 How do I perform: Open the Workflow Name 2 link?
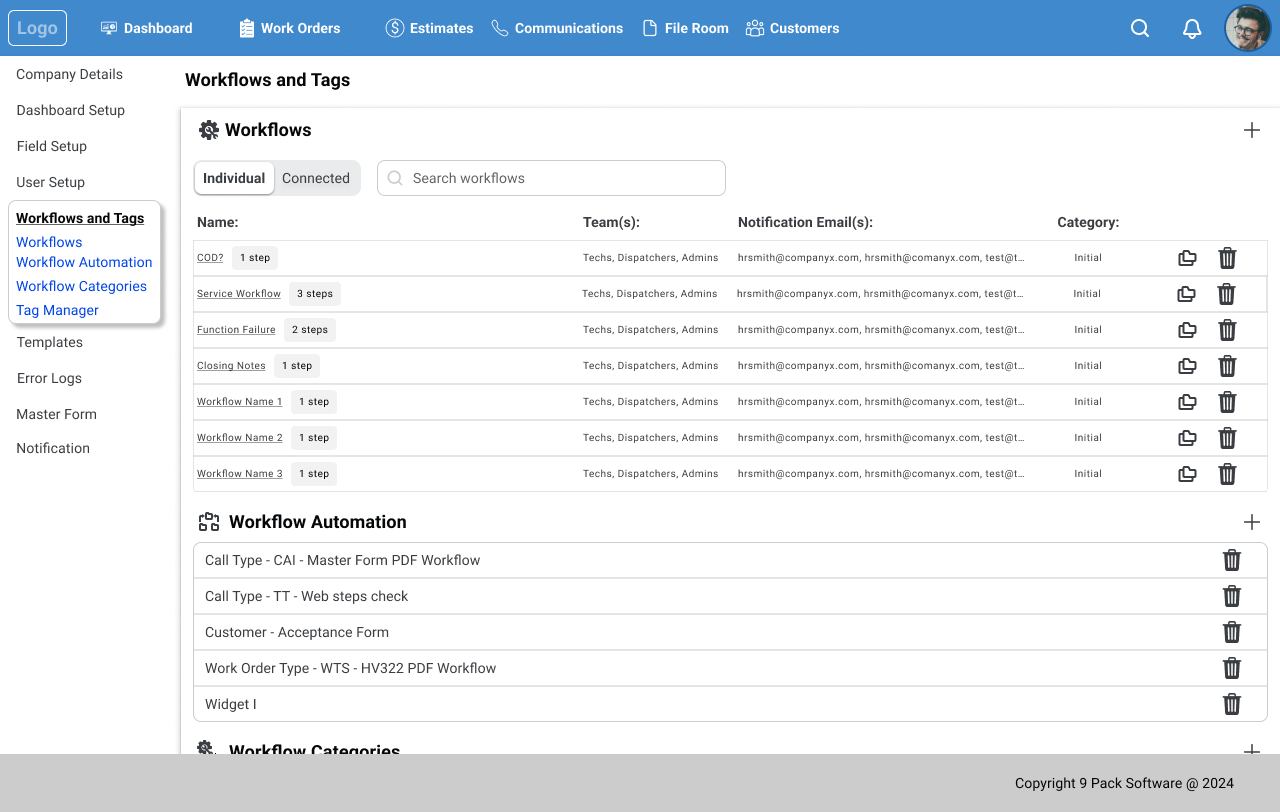pos(239,438)
